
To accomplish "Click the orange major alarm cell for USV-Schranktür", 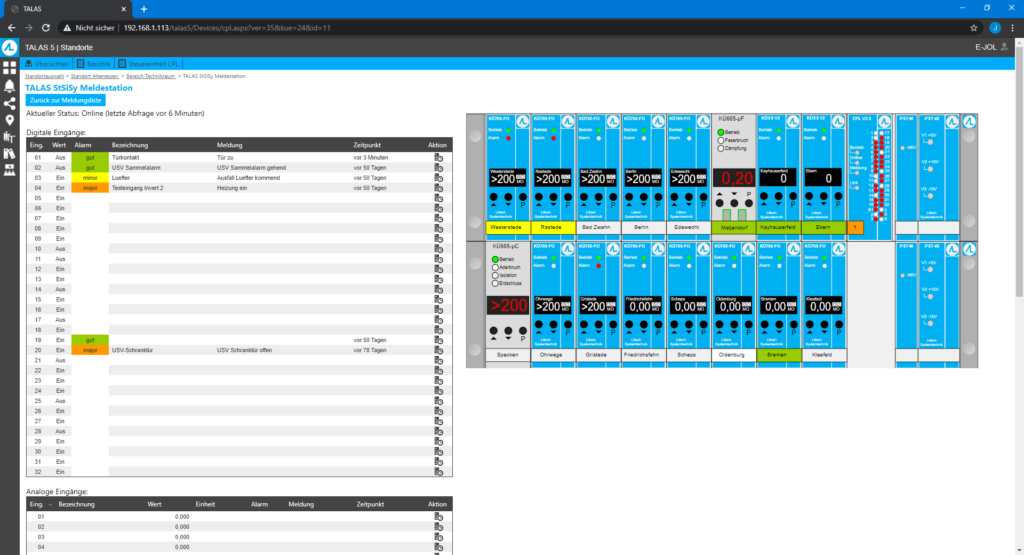I will tap(90, 350).
